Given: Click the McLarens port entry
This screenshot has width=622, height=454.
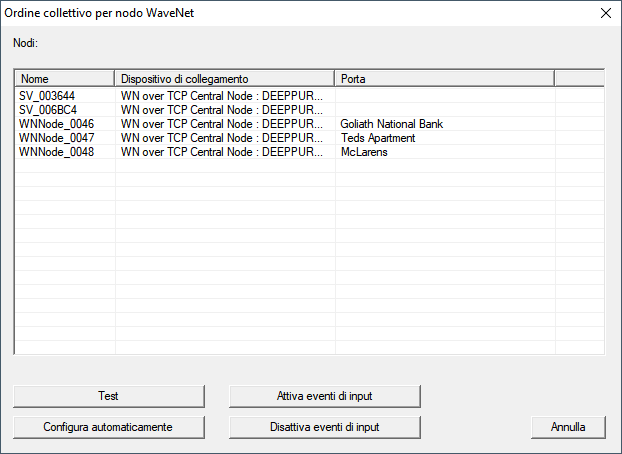Looking at the screenshot, I should coord(364,152).
